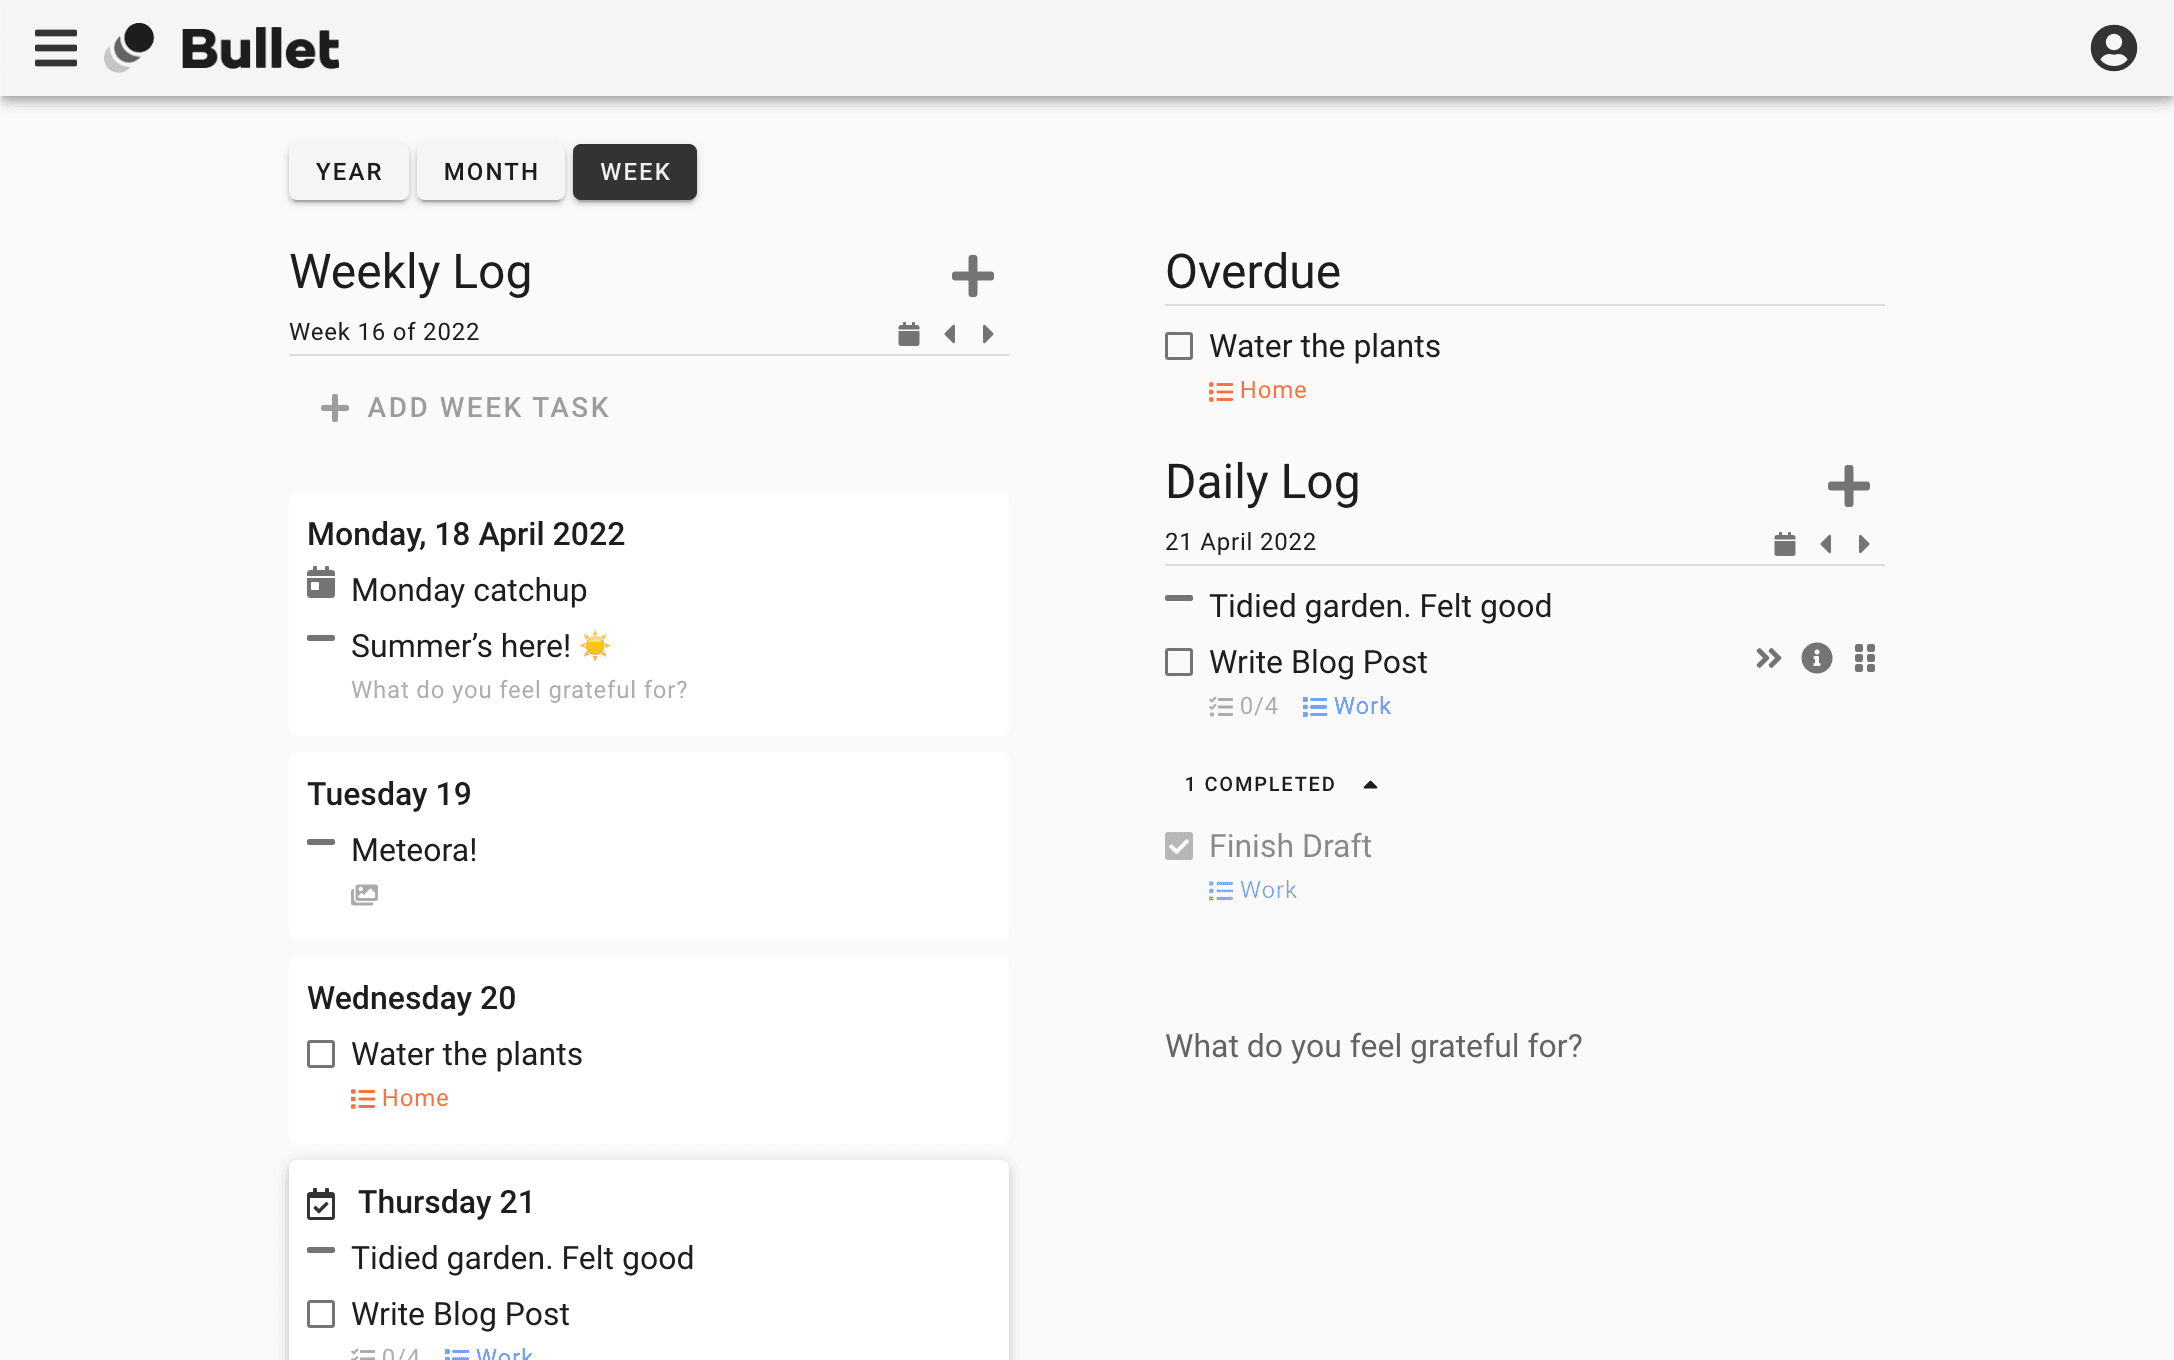Click the plus icon to add Daily Log entry

pos(1848,487)
